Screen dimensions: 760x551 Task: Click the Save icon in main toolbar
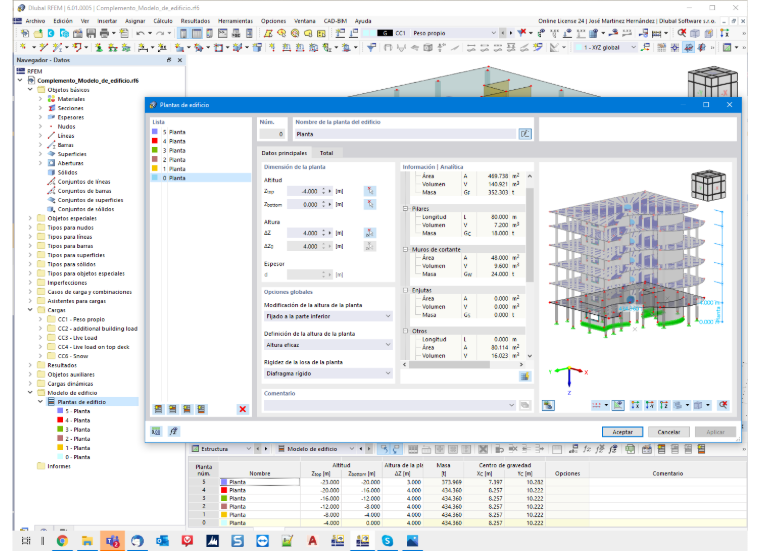pyautogui.click(x=91, y=33)
